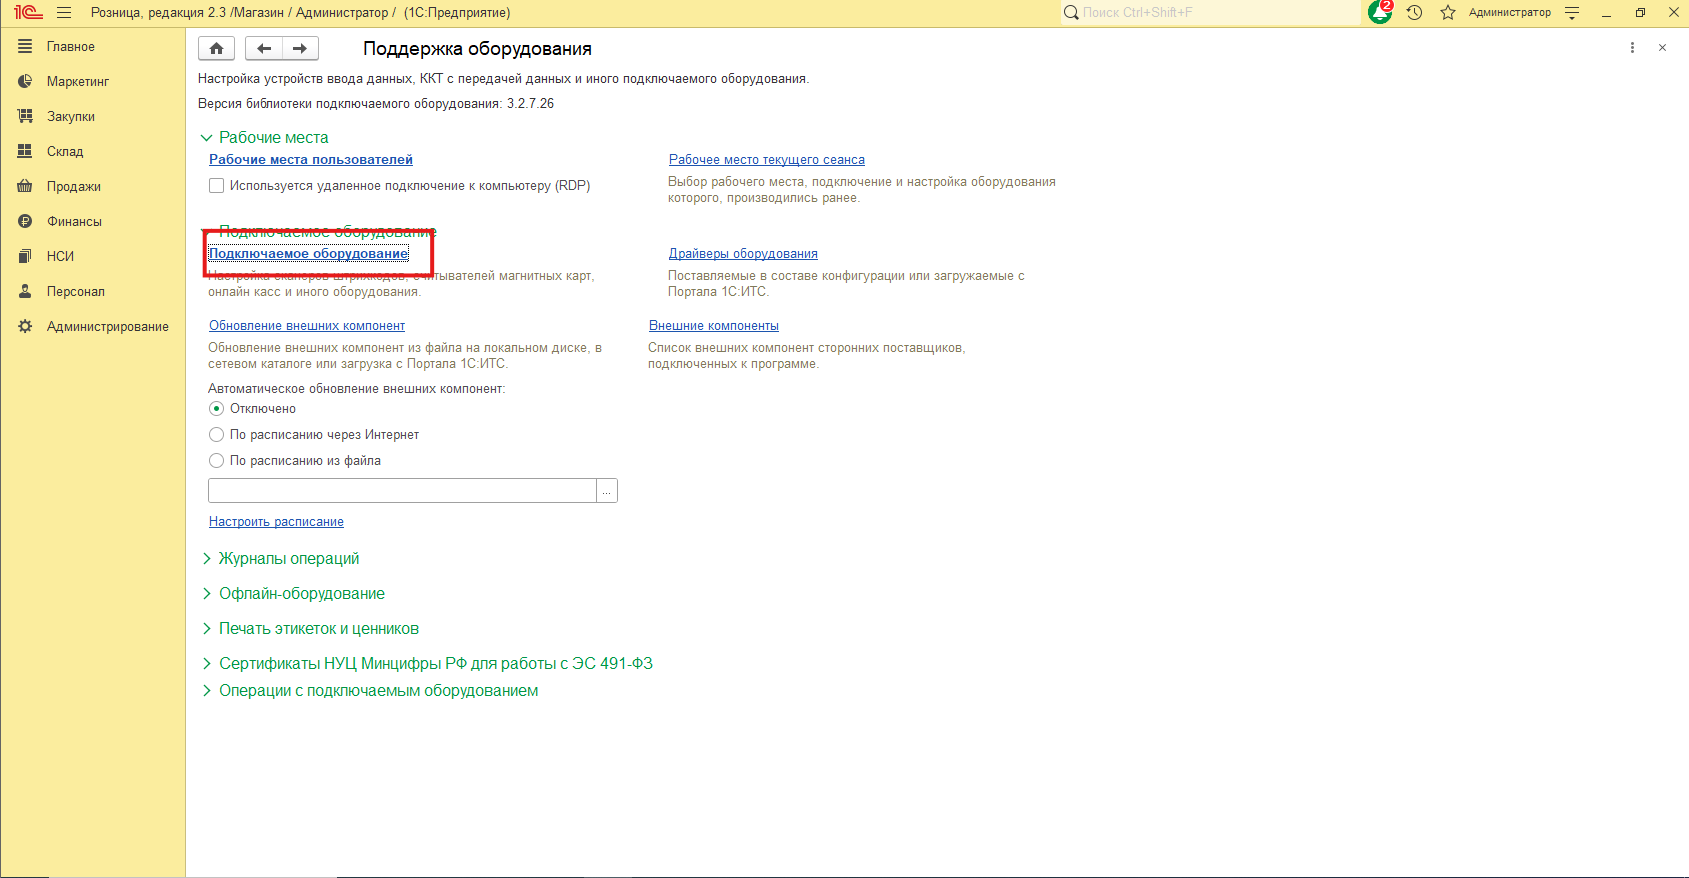The image size is (1689, 878).
Task: Click the search magnifier icon
Action: tap(1071, 12)
